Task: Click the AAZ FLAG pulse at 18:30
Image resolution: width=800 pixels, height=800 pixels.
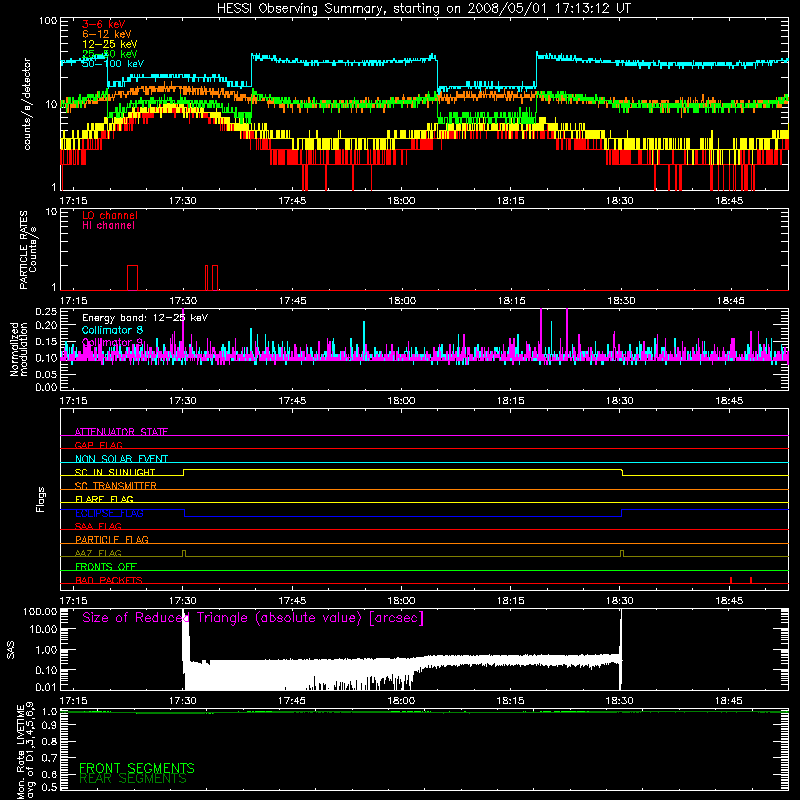Action: (621, 554)
